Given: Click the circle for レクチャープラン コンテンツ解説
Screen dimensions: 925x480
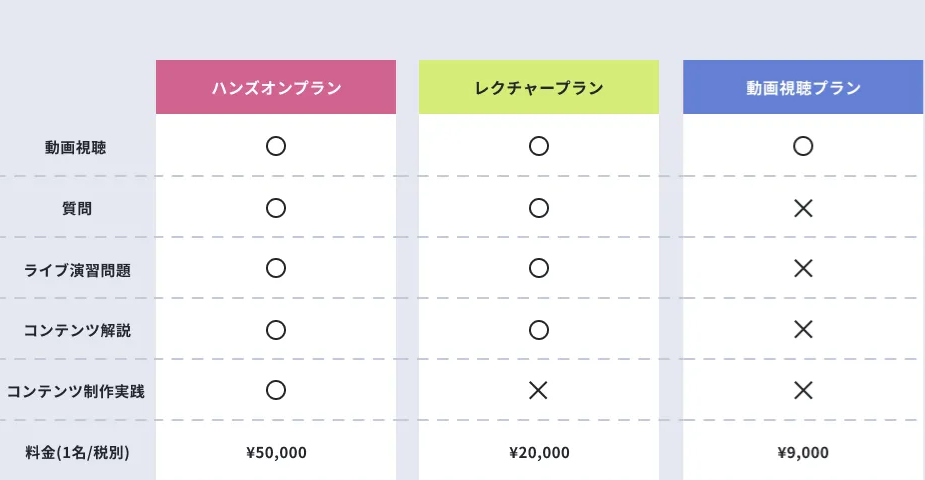Looking at the screenshot, I should (539, 329).
